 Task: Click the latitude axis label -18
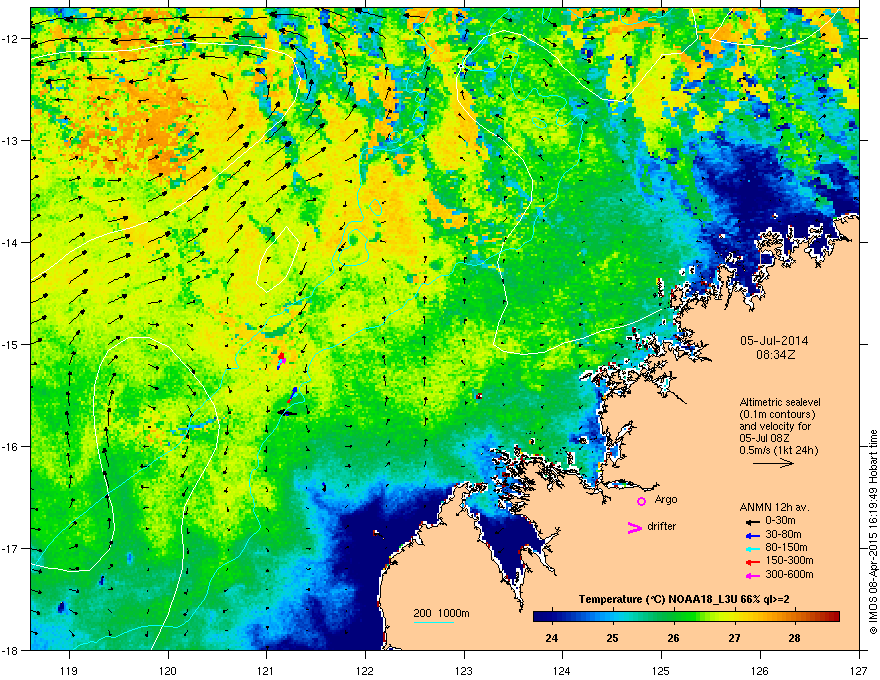point(10,650)
